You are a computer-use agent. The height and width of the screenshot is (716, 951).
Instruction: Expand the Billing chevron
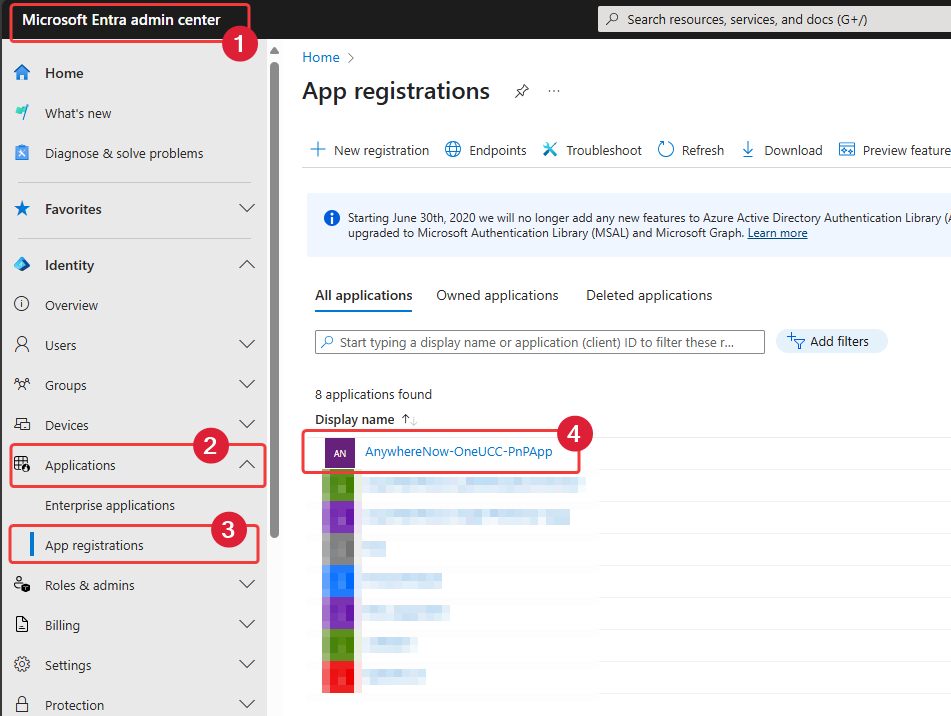[x=247, y=624]
